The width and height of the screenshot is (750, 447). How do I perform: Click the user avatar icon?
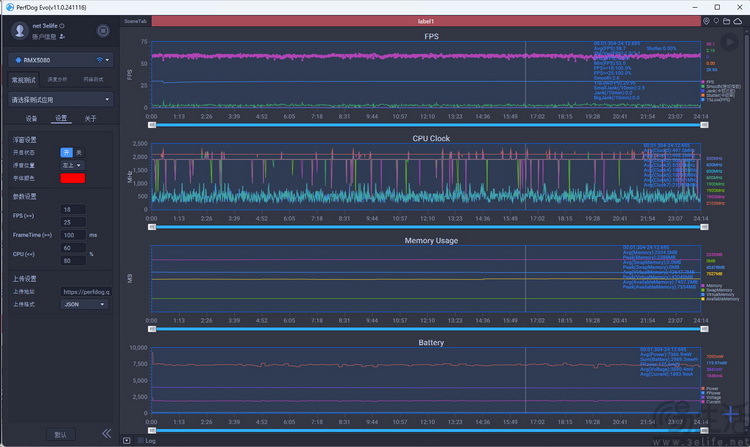[x=20, y=31]
